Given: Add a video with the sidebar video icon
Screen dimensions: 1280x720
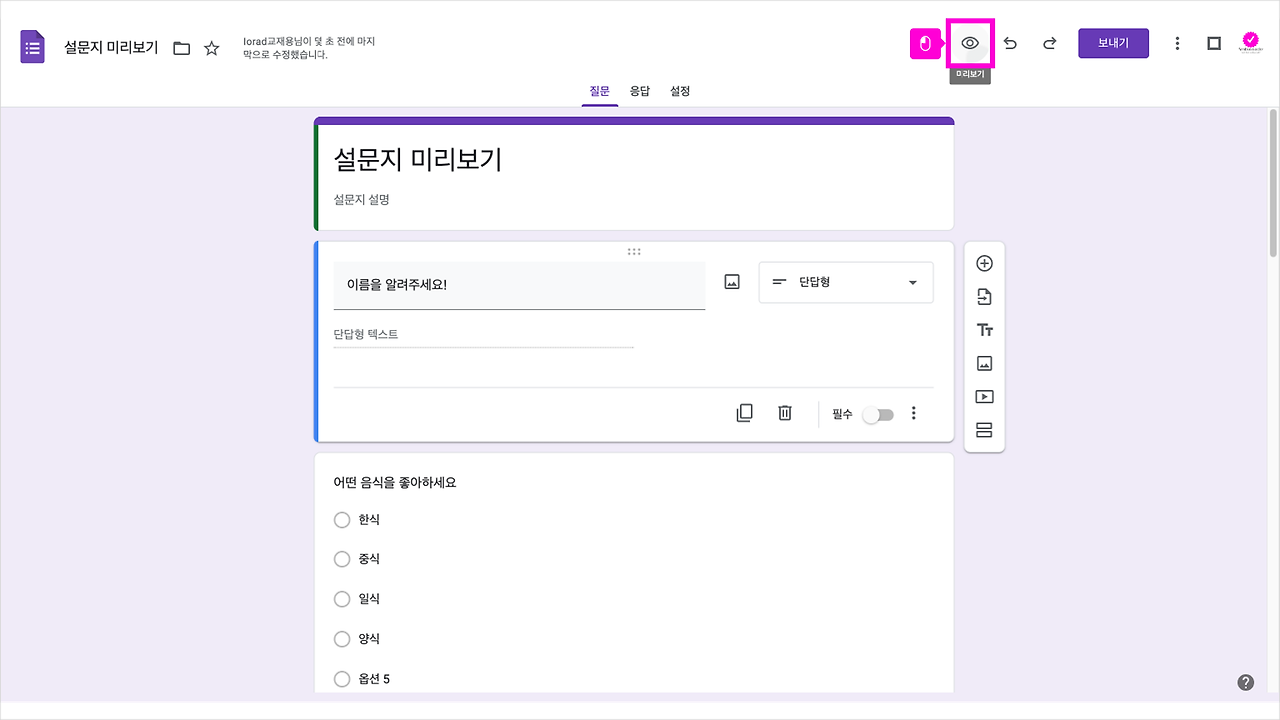Looking at the screenshot, I should tap(984, 396).
